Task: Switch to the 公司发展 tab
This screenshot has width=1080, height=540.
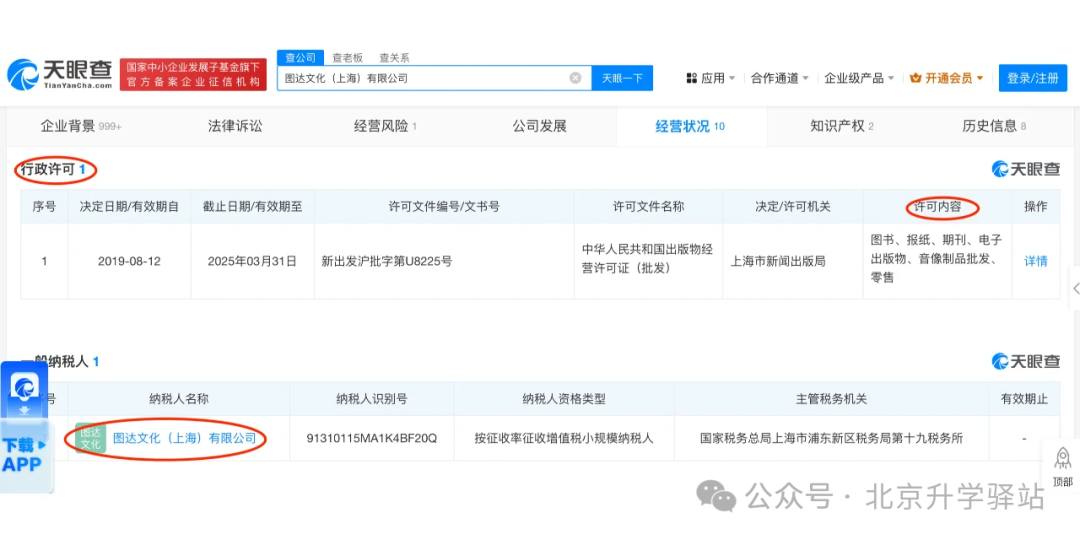Action: click(539, 126)
